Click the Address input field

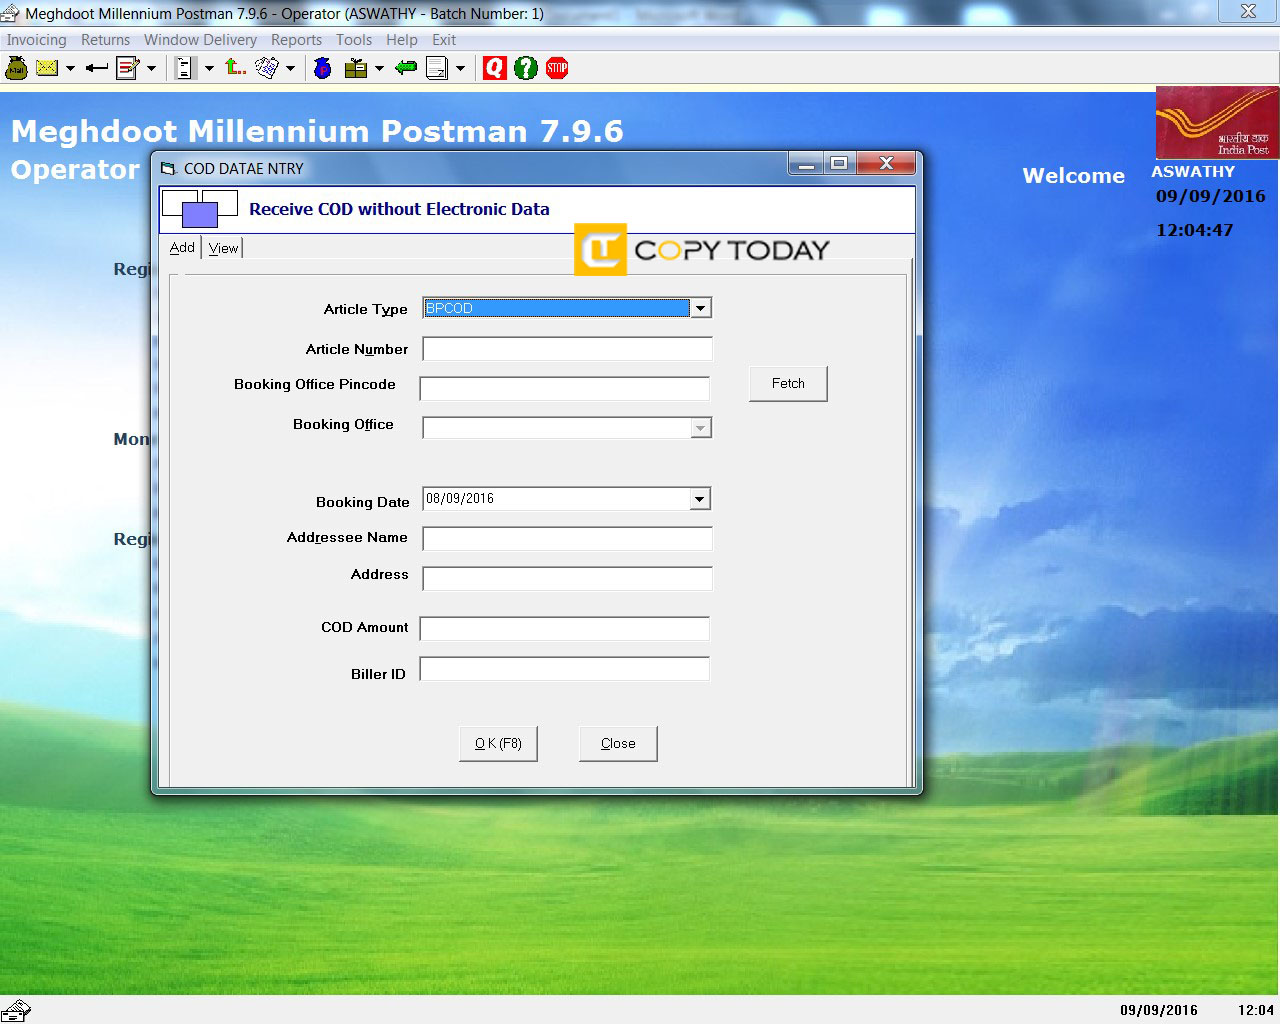click(x=567, y=579)
